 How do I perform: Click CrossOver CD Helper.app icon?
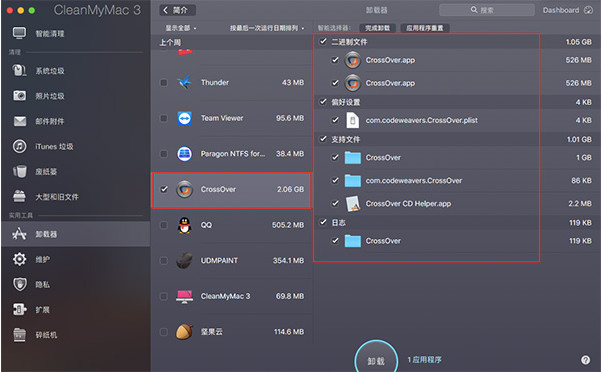(353, 203)
